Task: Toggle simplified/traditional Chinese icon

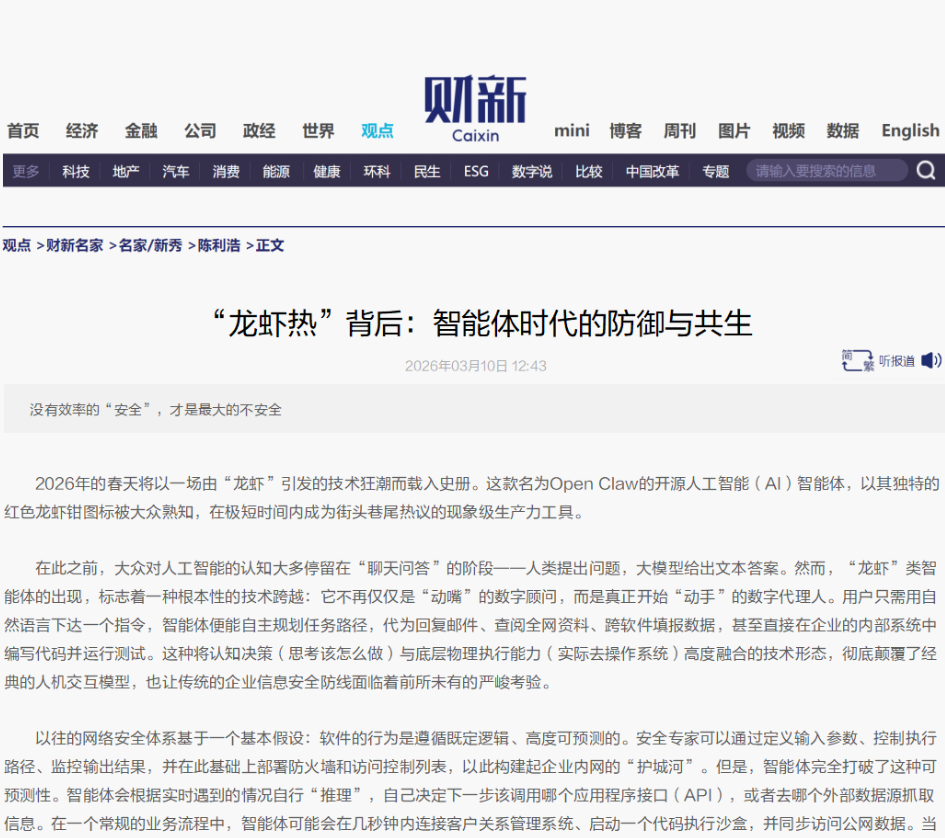Action: pyautogui.click(x=858, y=361)
